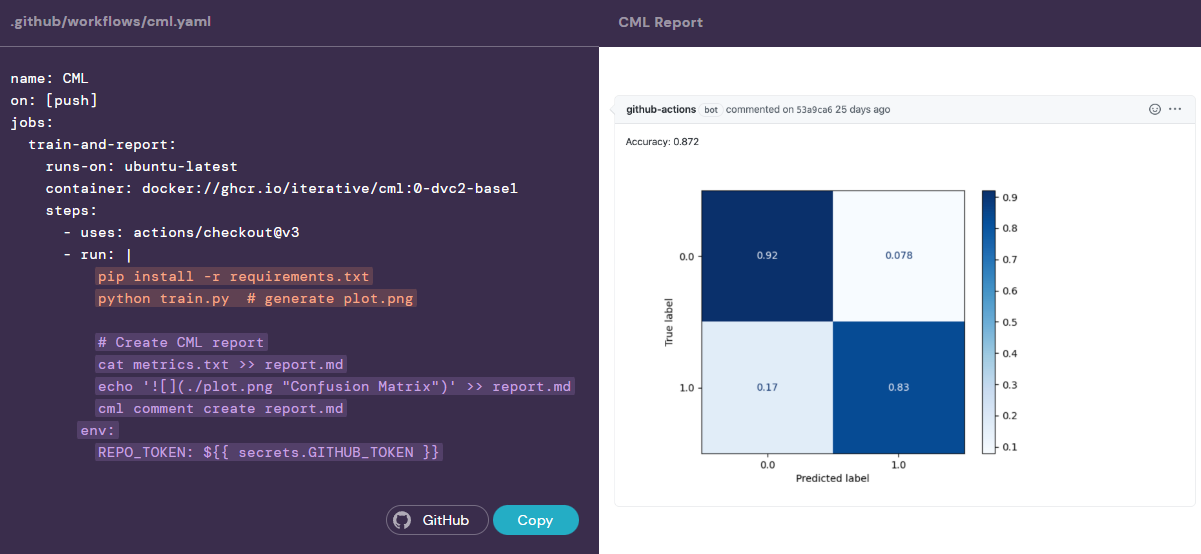Click the colorbar tick label 0.1
Viewport: 1201px width, 554px height.
[1010, 446]
